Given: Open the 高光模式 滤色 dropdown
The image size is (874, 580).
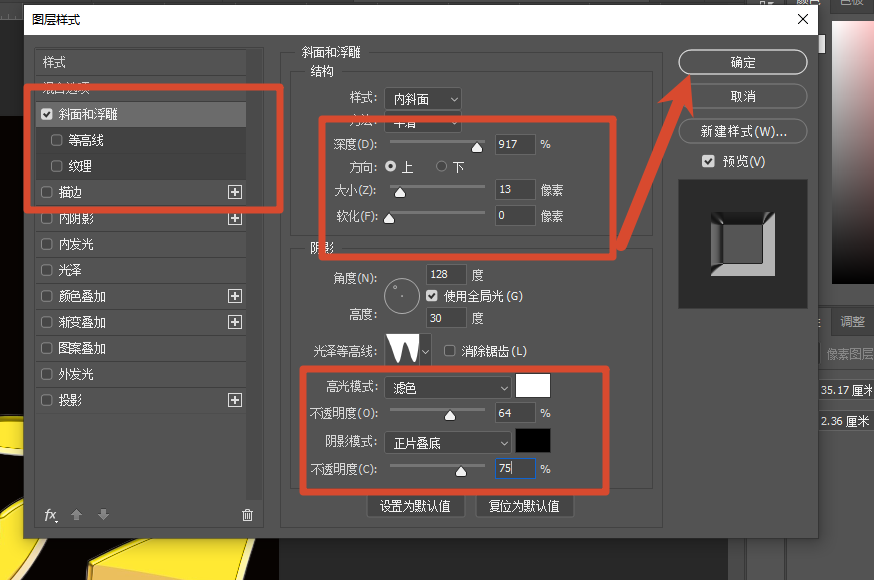Looking at the screenshot, I should click(448, 387).
